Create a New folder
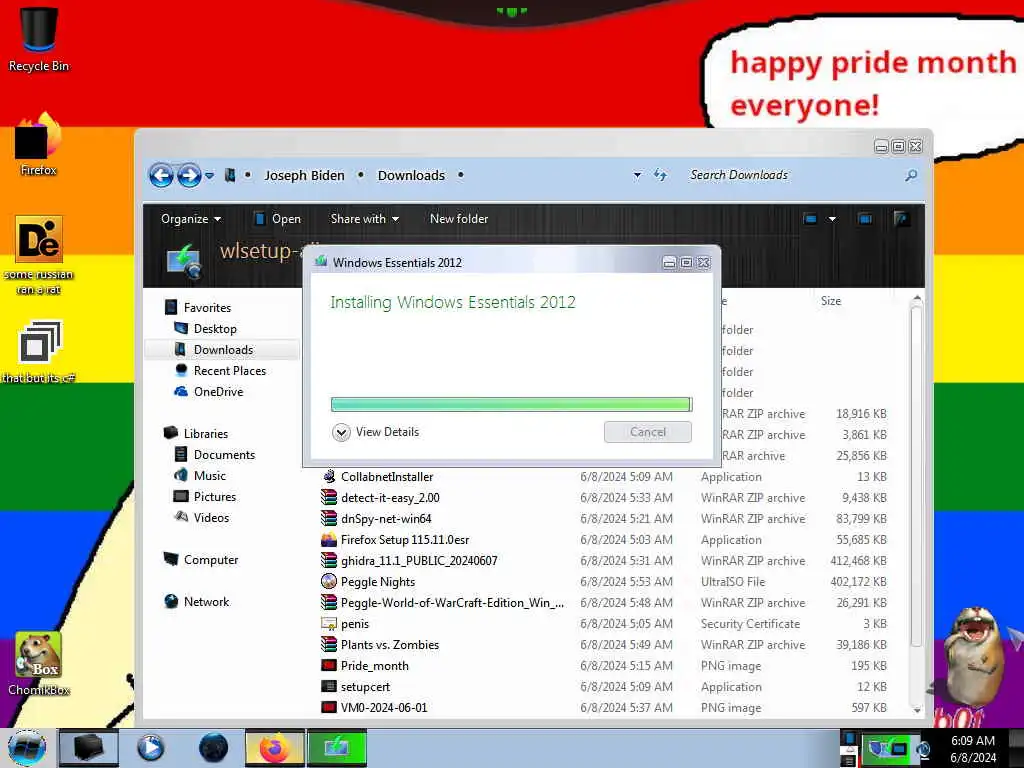The width and height of the screenshot is (1024, 768). tap(458, 219)
